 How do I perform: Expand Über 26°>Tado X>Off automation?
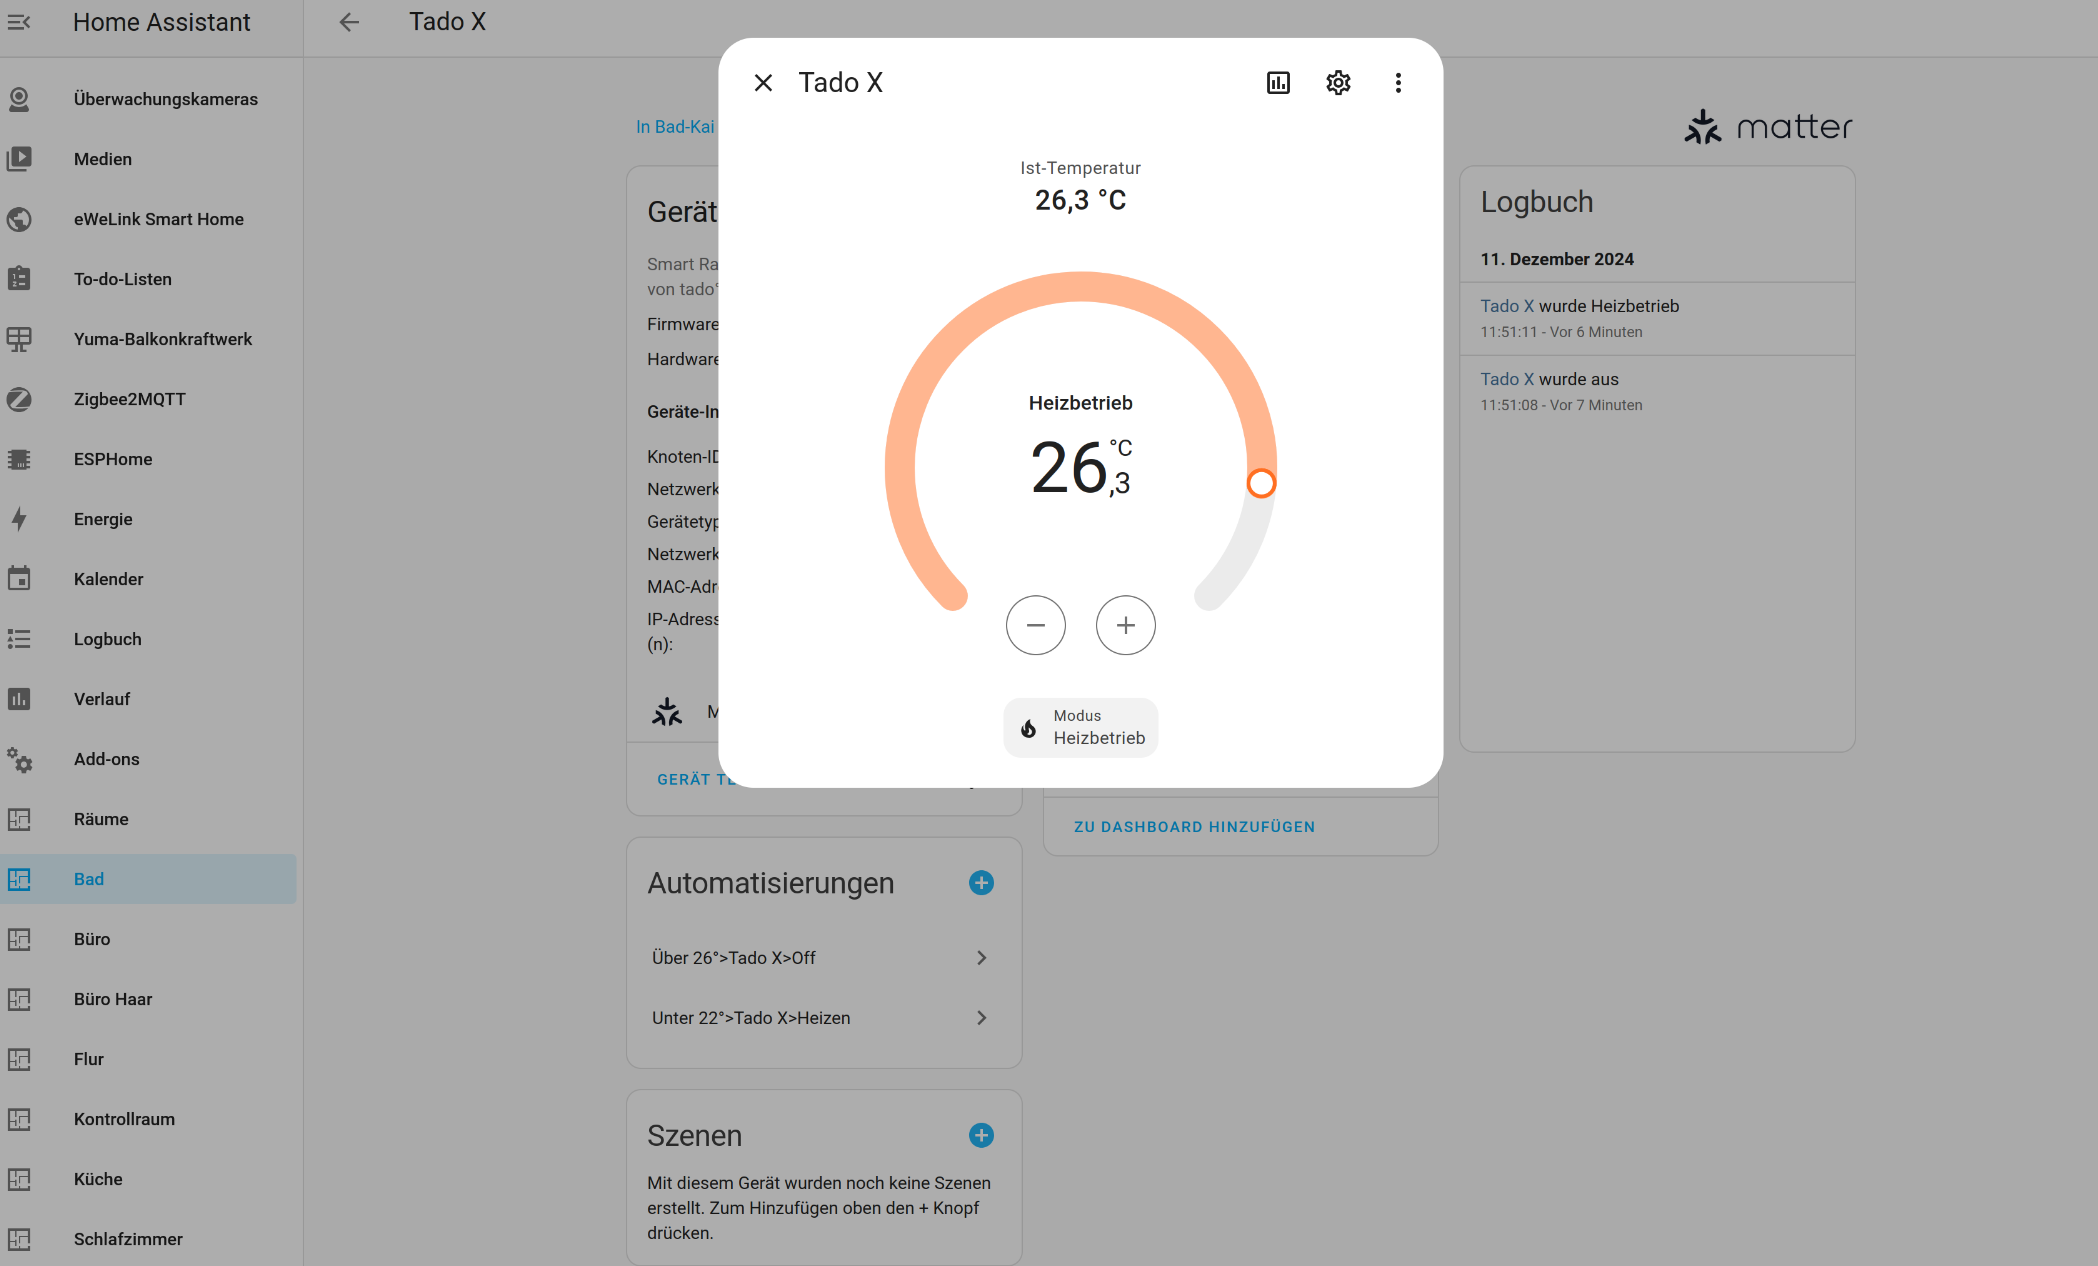pos(820,958)
